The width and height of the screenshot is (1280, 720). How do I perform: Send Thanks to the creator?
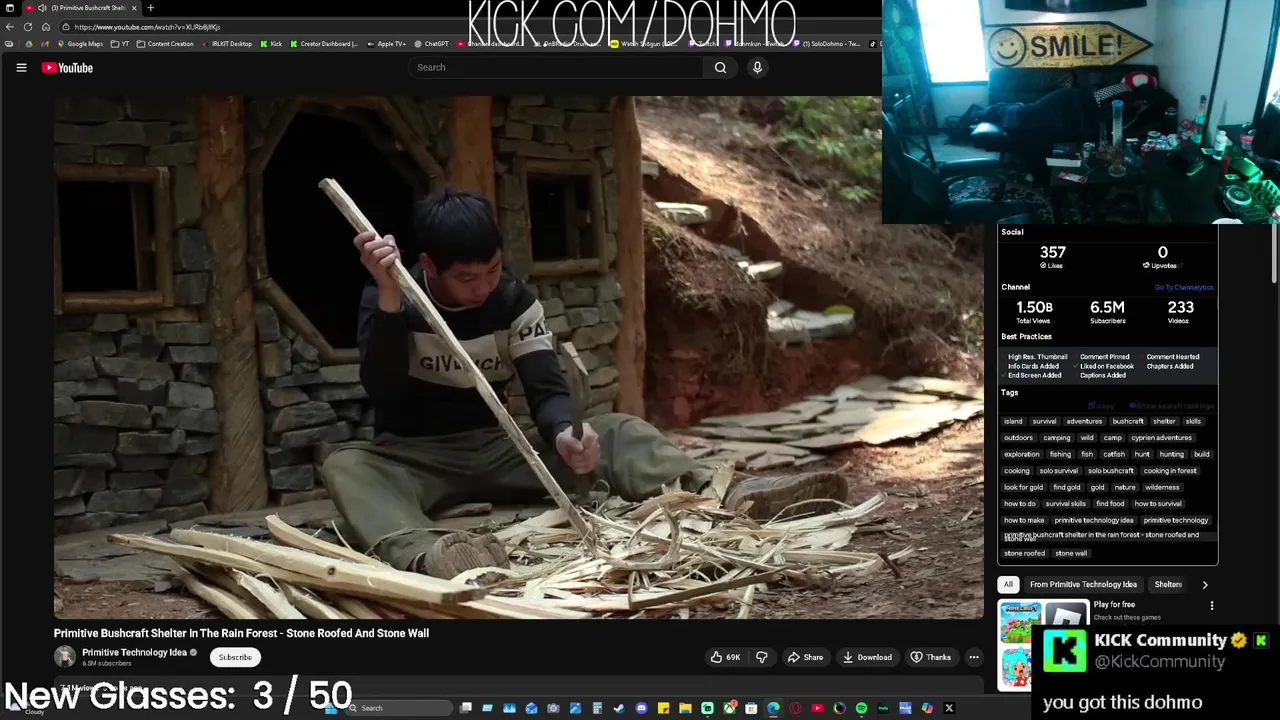(x=930, y=657)
